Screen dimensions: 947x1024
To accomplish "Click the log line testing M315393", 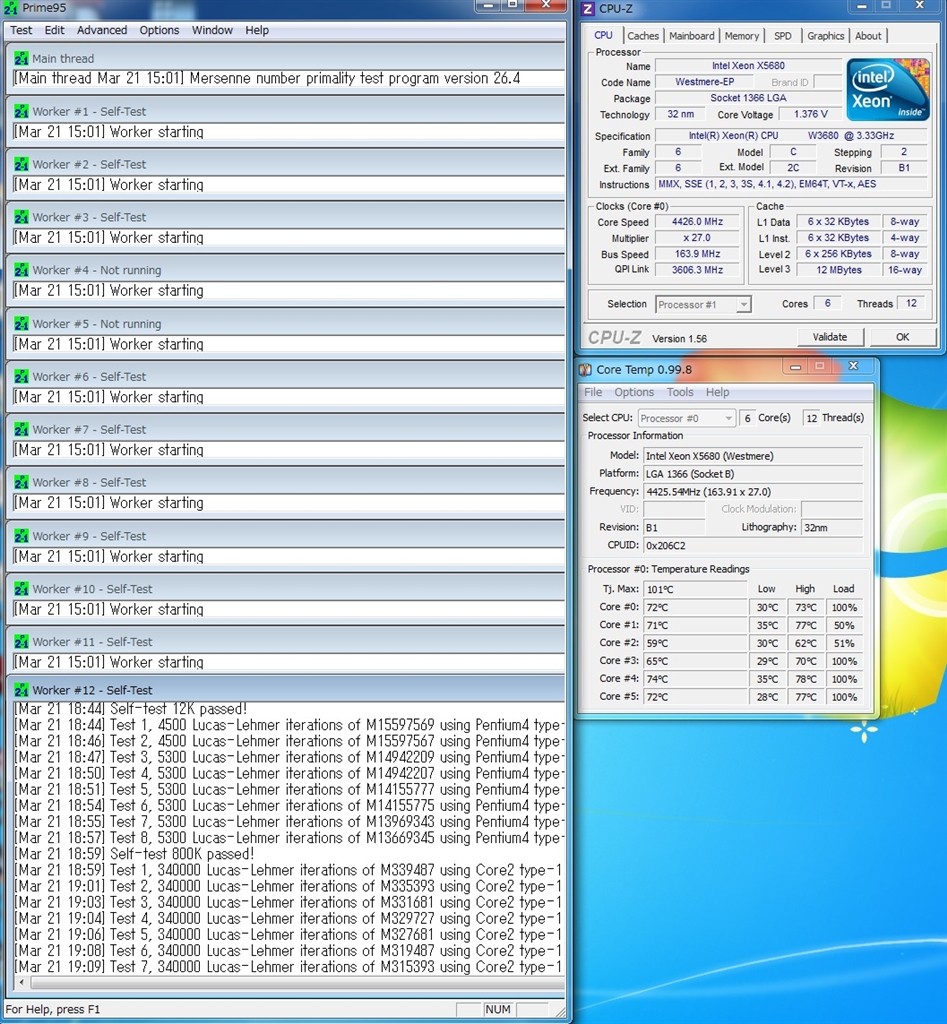I will [x=287, y=967].
